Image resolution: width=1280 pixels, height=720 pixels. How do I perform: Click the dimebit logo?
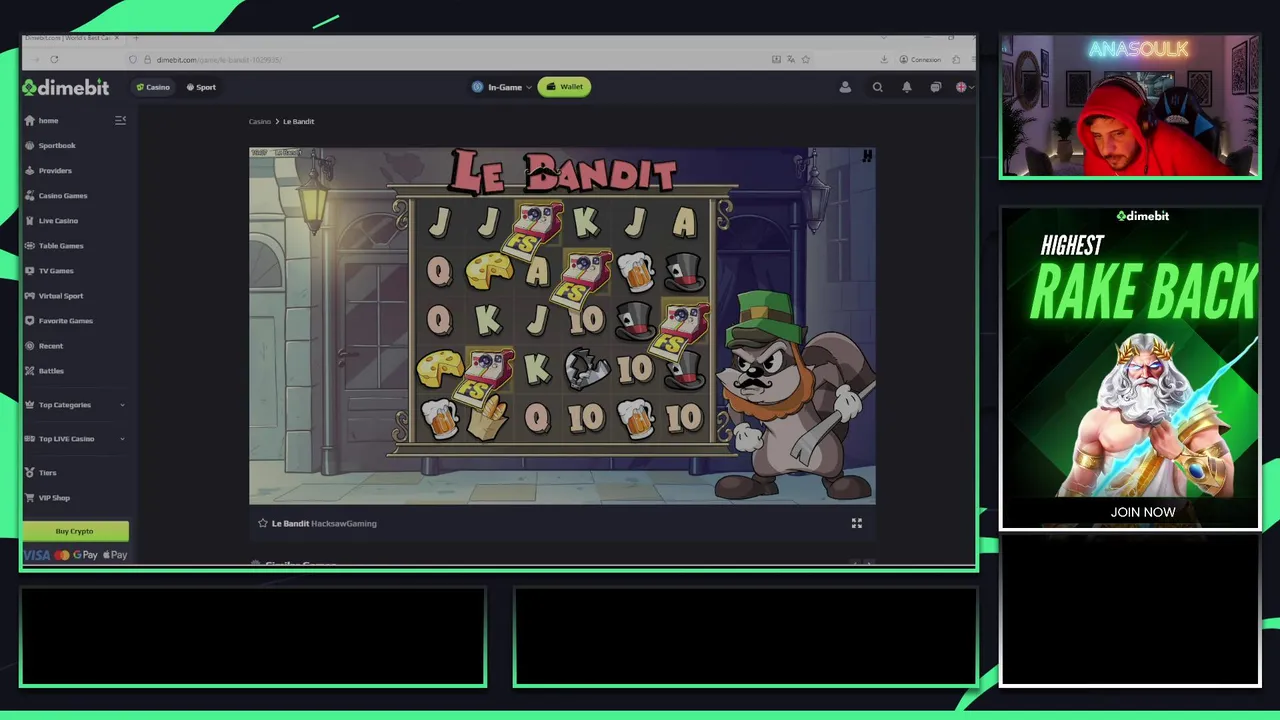coord(66,87)
